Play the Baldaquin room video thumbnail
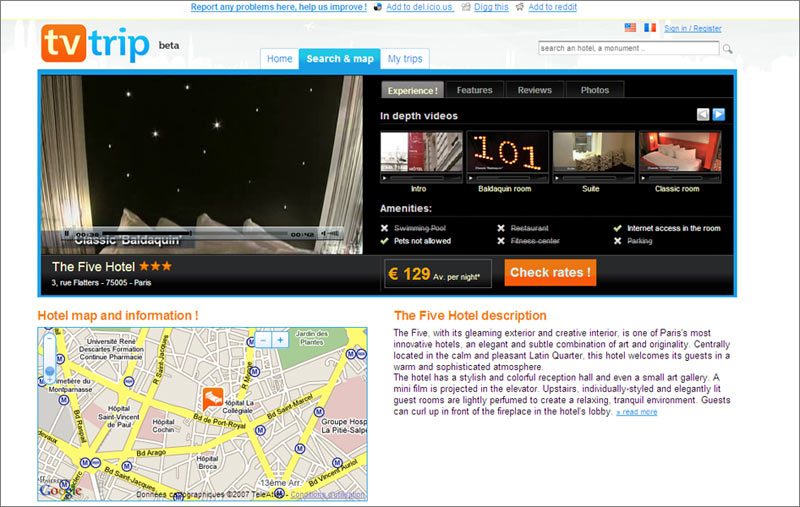 coord(507,156)
